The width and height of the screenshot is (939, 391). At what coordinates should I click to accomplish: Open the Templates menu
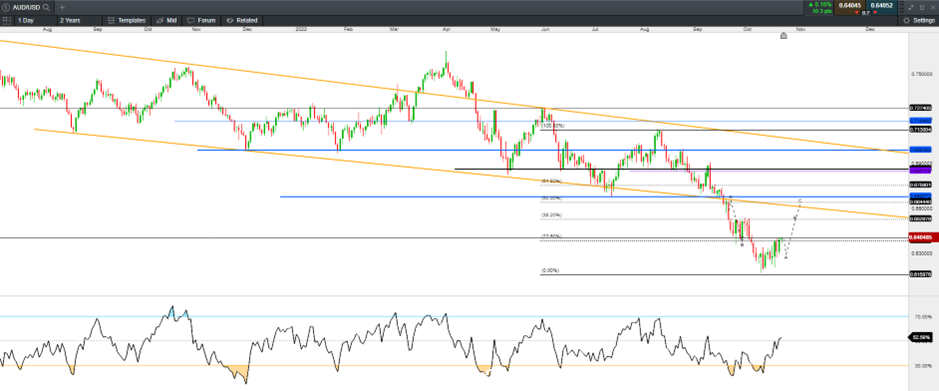coord(127,20)
